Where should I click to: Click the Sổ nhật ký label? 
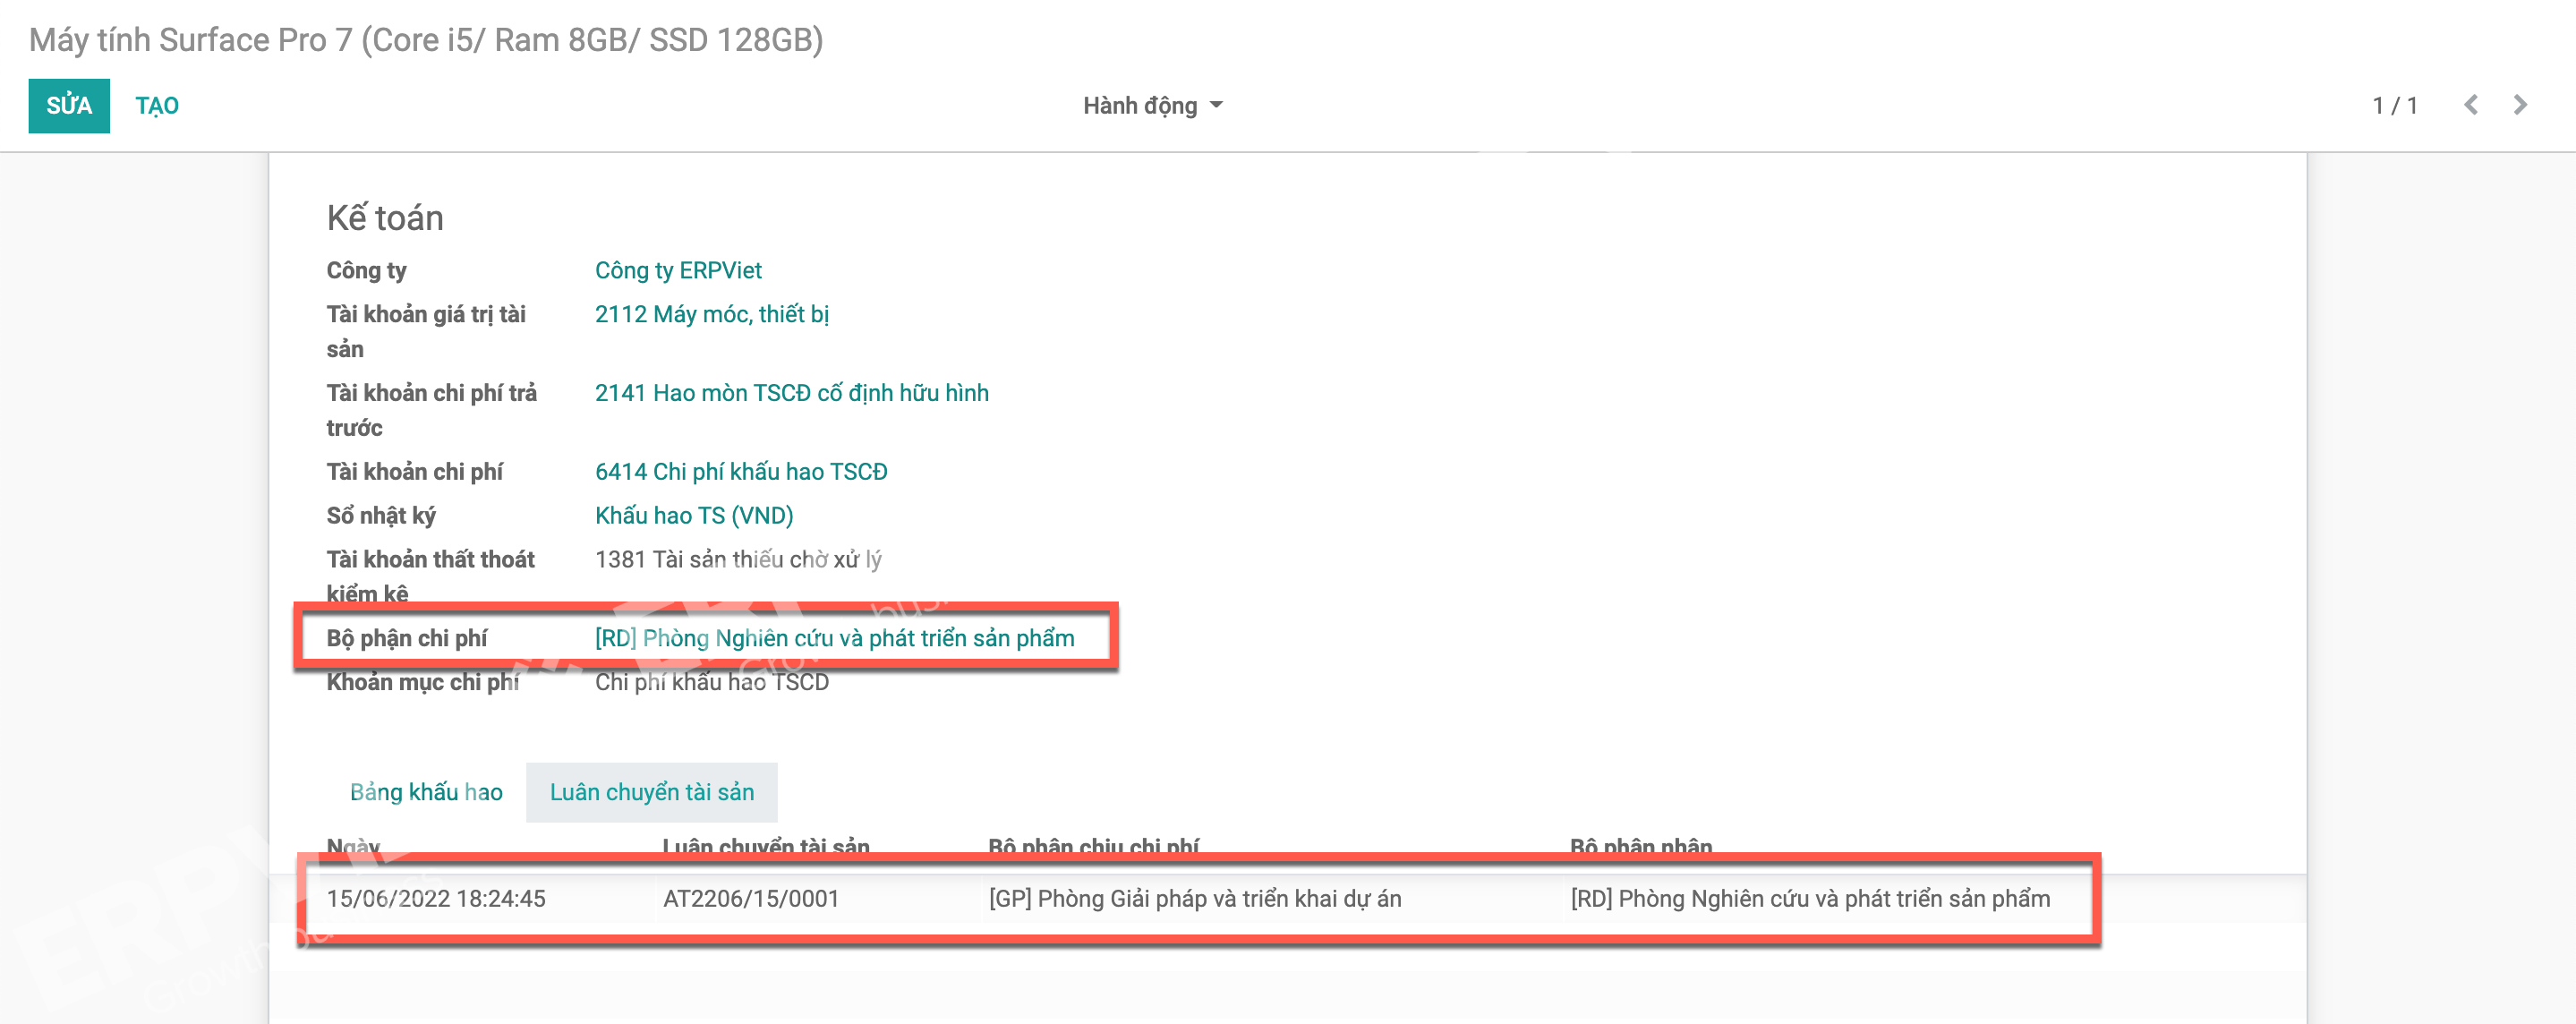tap(381, 516)
